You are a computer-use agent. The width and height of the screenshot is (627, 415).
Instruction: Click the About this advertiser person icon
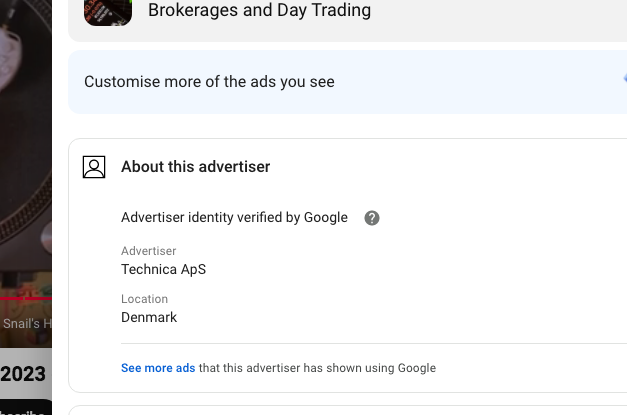coord(94,167)
